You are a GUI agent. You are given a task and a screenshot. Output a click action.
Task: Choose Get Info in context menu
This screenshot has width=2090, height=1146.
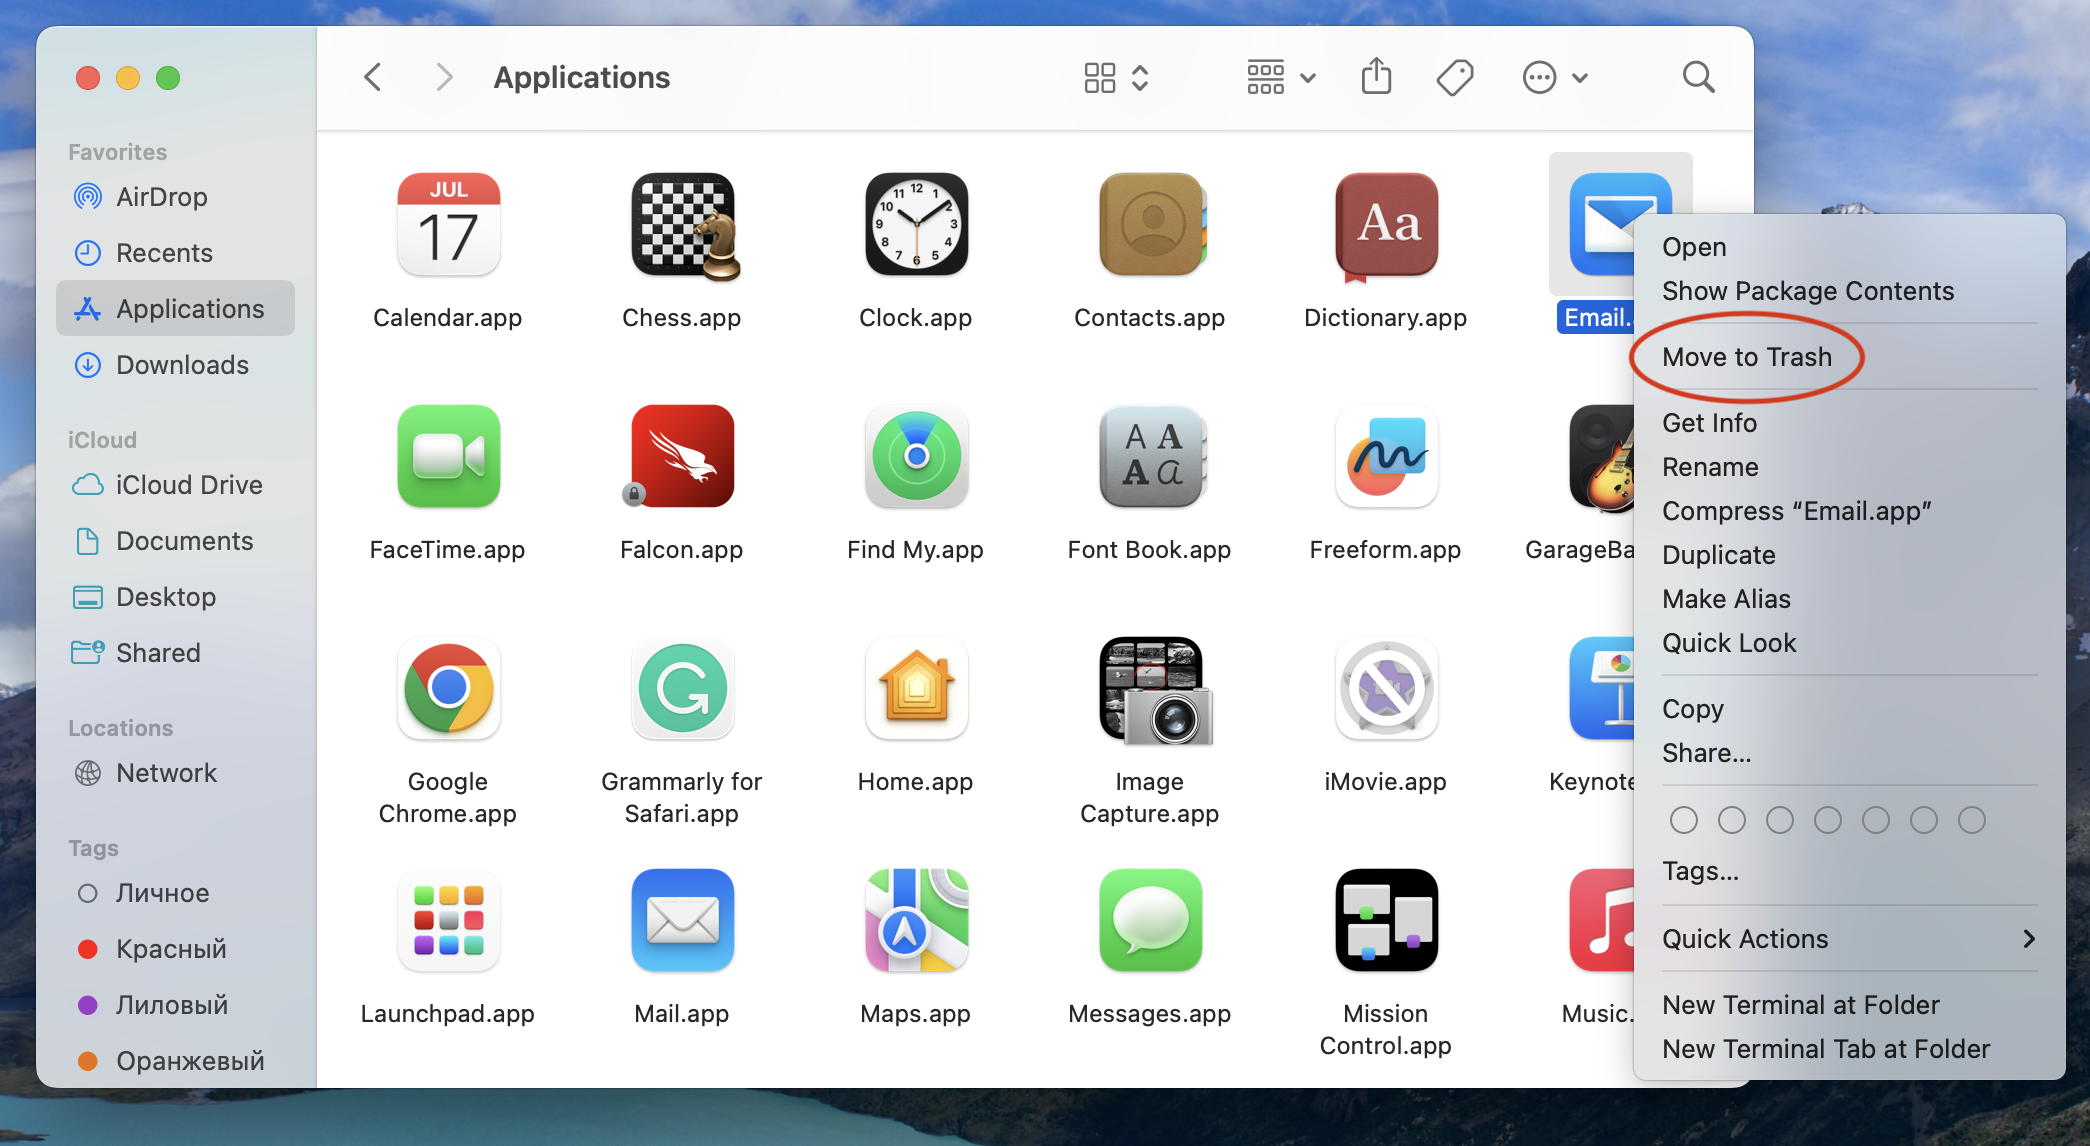click(x=1849, y=423)
